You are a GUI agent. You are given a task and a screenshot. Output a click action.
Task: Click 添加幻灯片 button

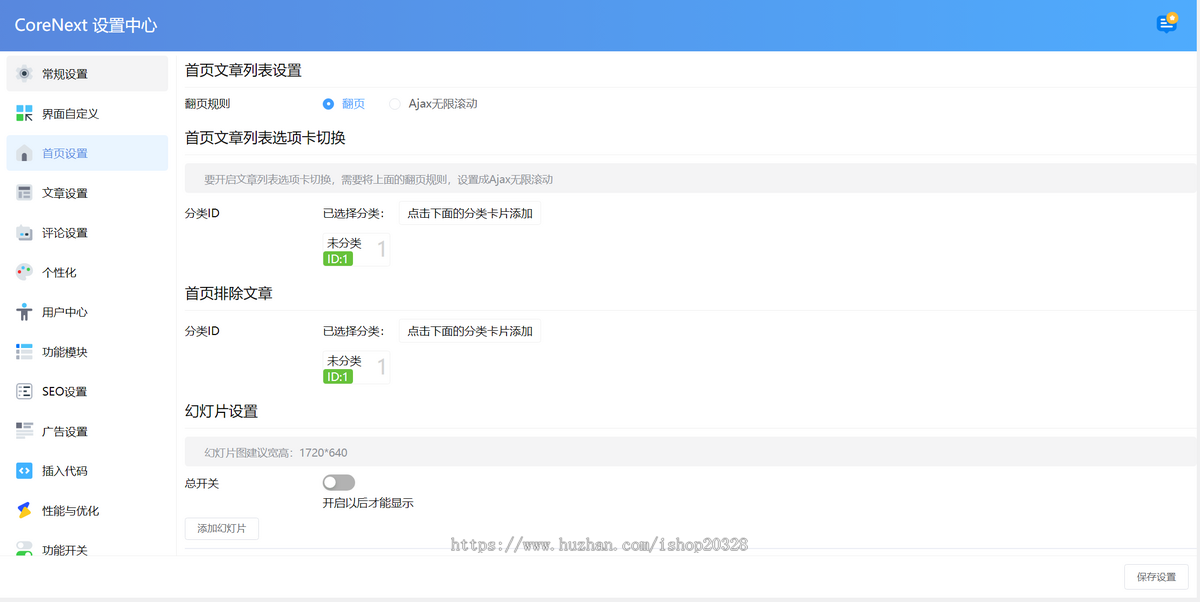(222, 528)
